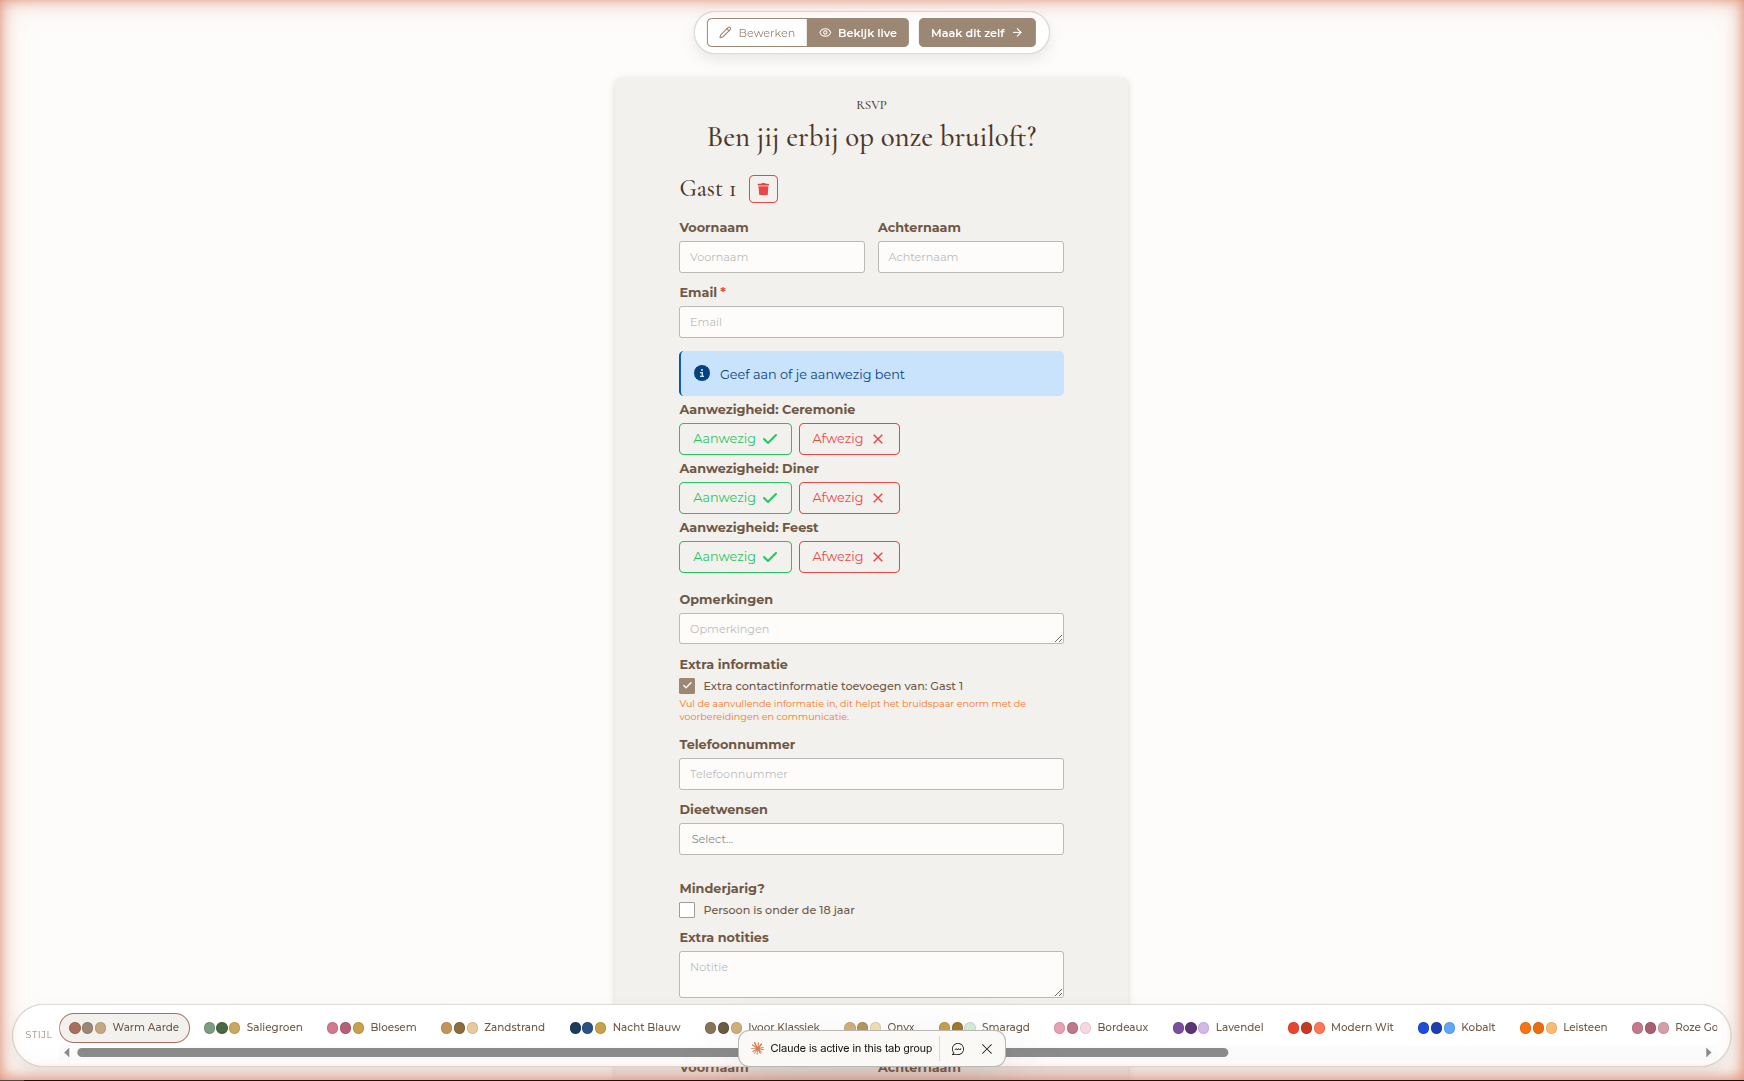Open the Dieetwensen select dropdown
Viewport: 1744px width, 1081px height.
[871, 839]
